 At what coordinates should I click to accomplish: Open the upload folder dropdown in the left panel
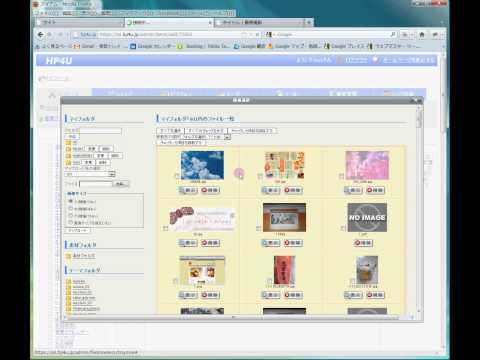click(90, 174)
